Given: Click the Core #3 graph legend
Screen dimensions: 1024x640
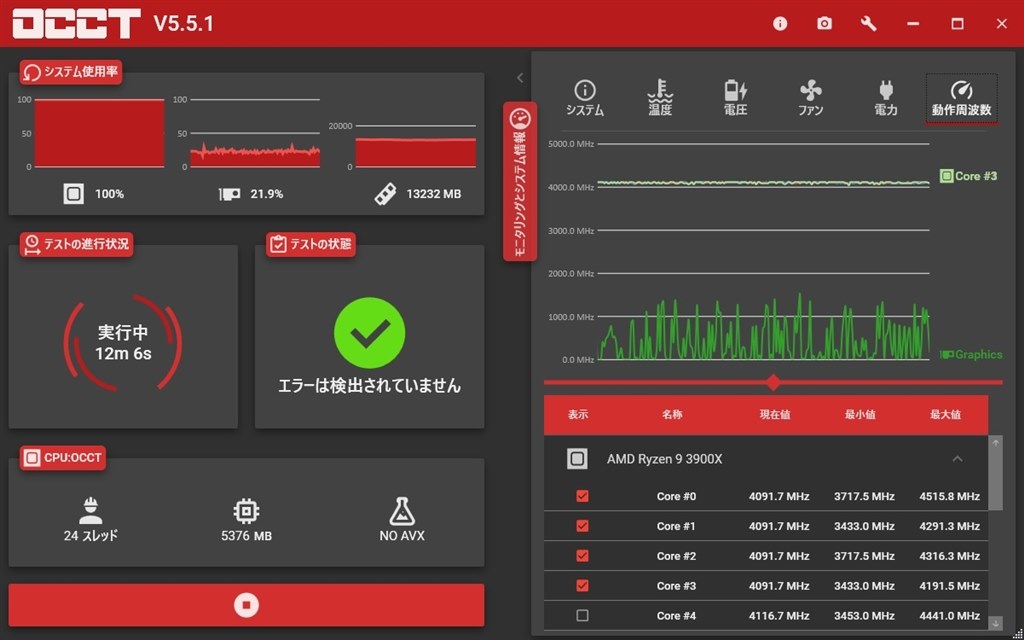Looking at the screenshot, I should (968, 176).
